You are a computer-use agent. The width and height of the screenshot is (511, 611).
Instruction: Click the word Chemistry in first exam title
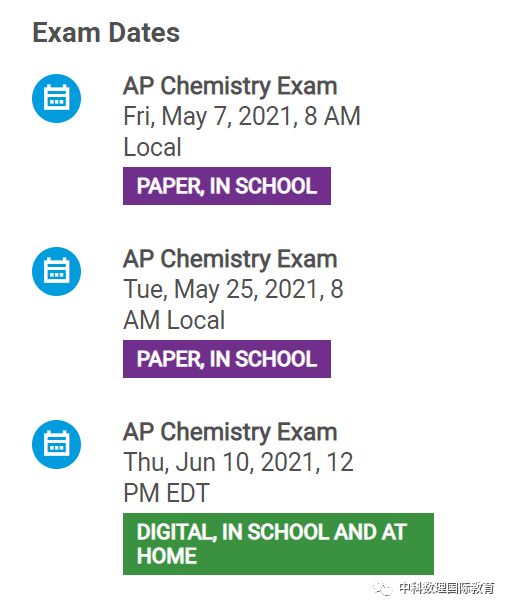click(216, 86)
